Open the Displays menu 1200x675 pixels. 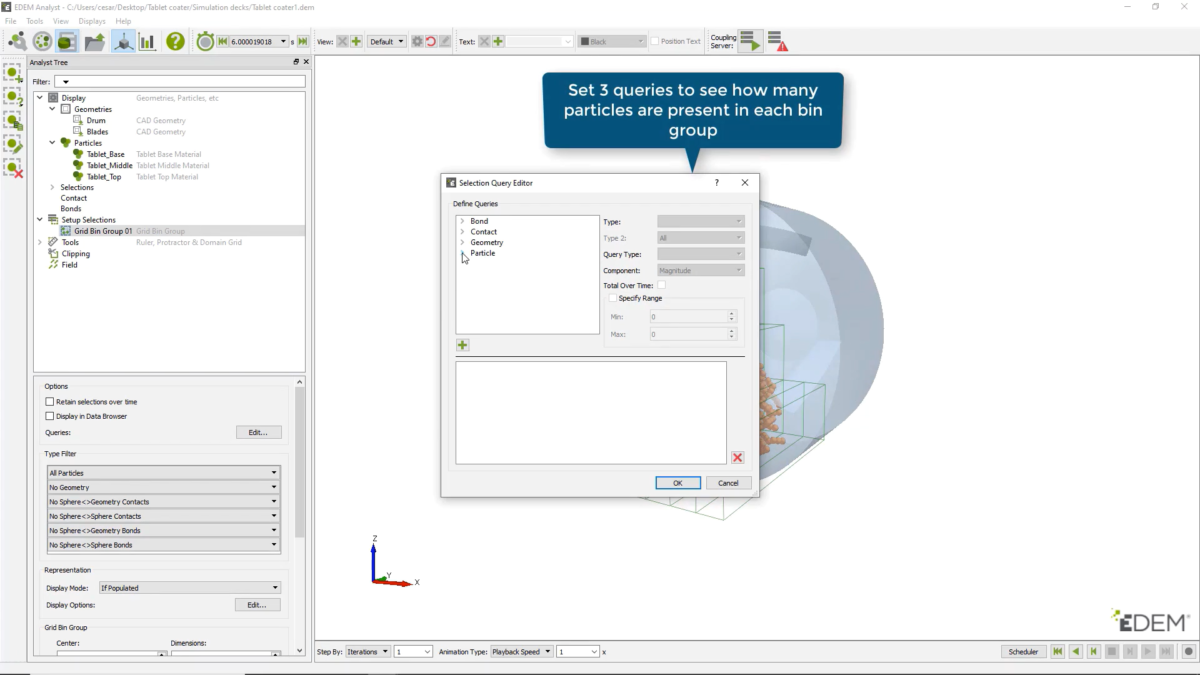(x=92, y=21)
